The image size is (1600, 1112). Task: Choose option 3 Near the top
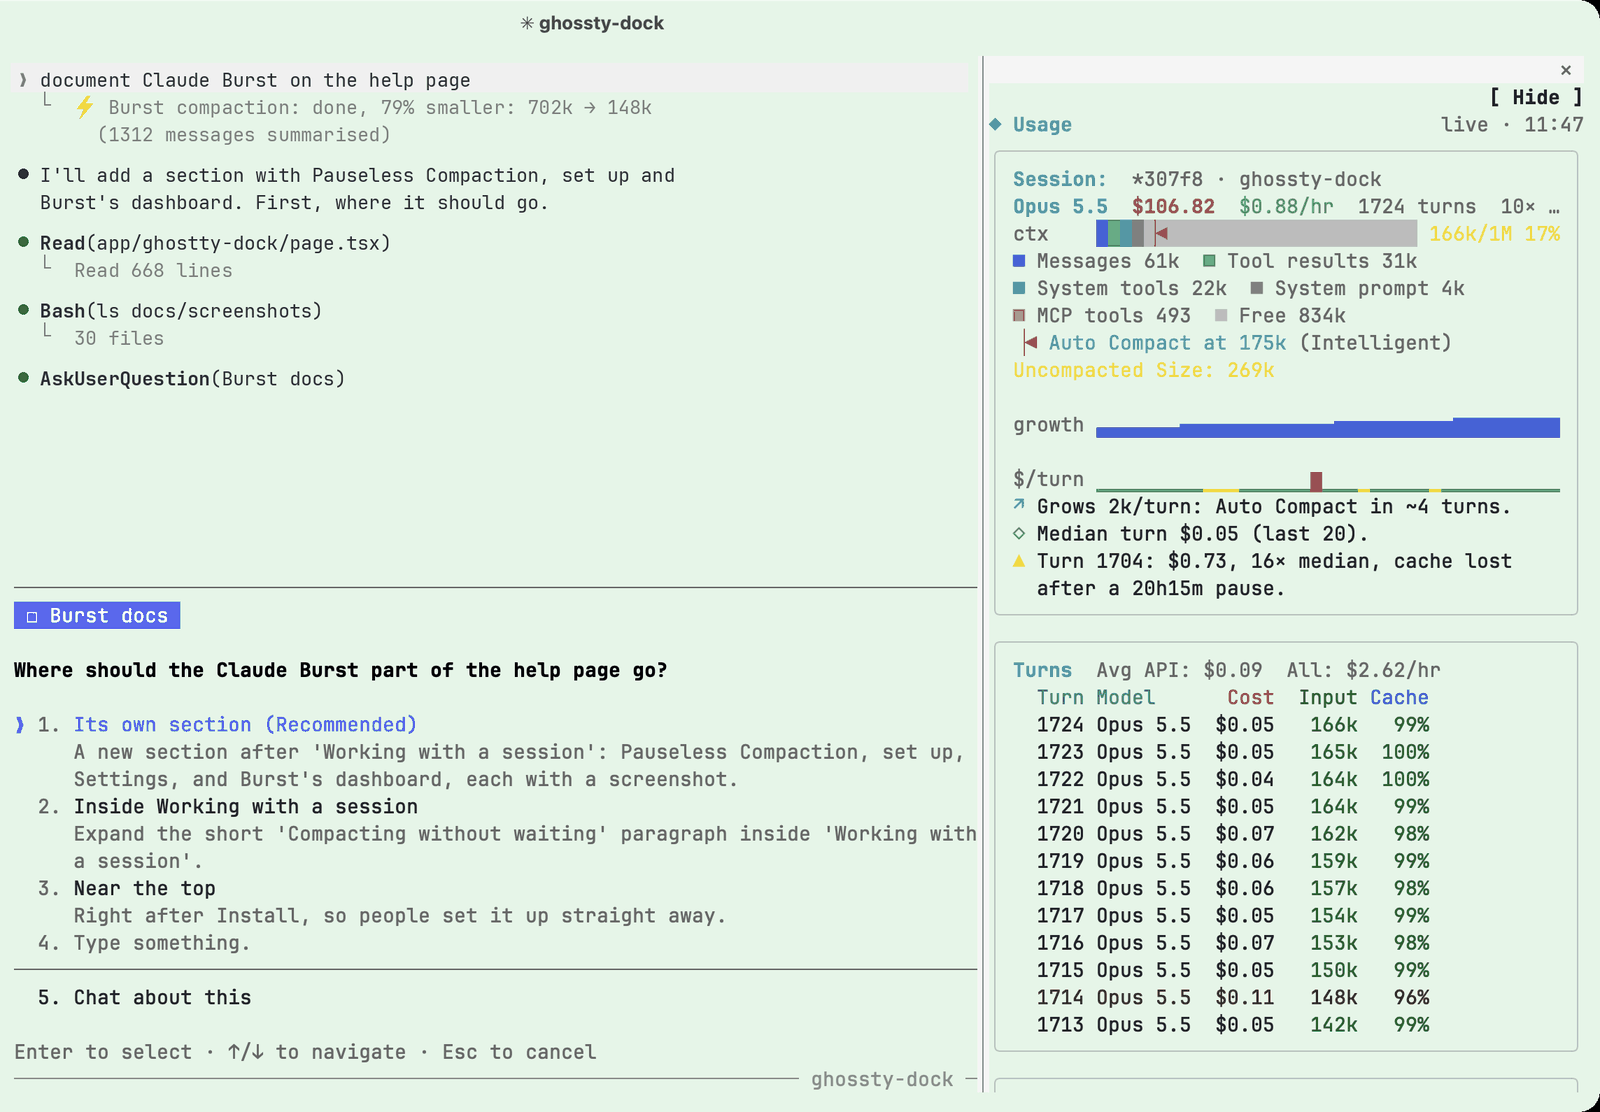click(144, 889)
